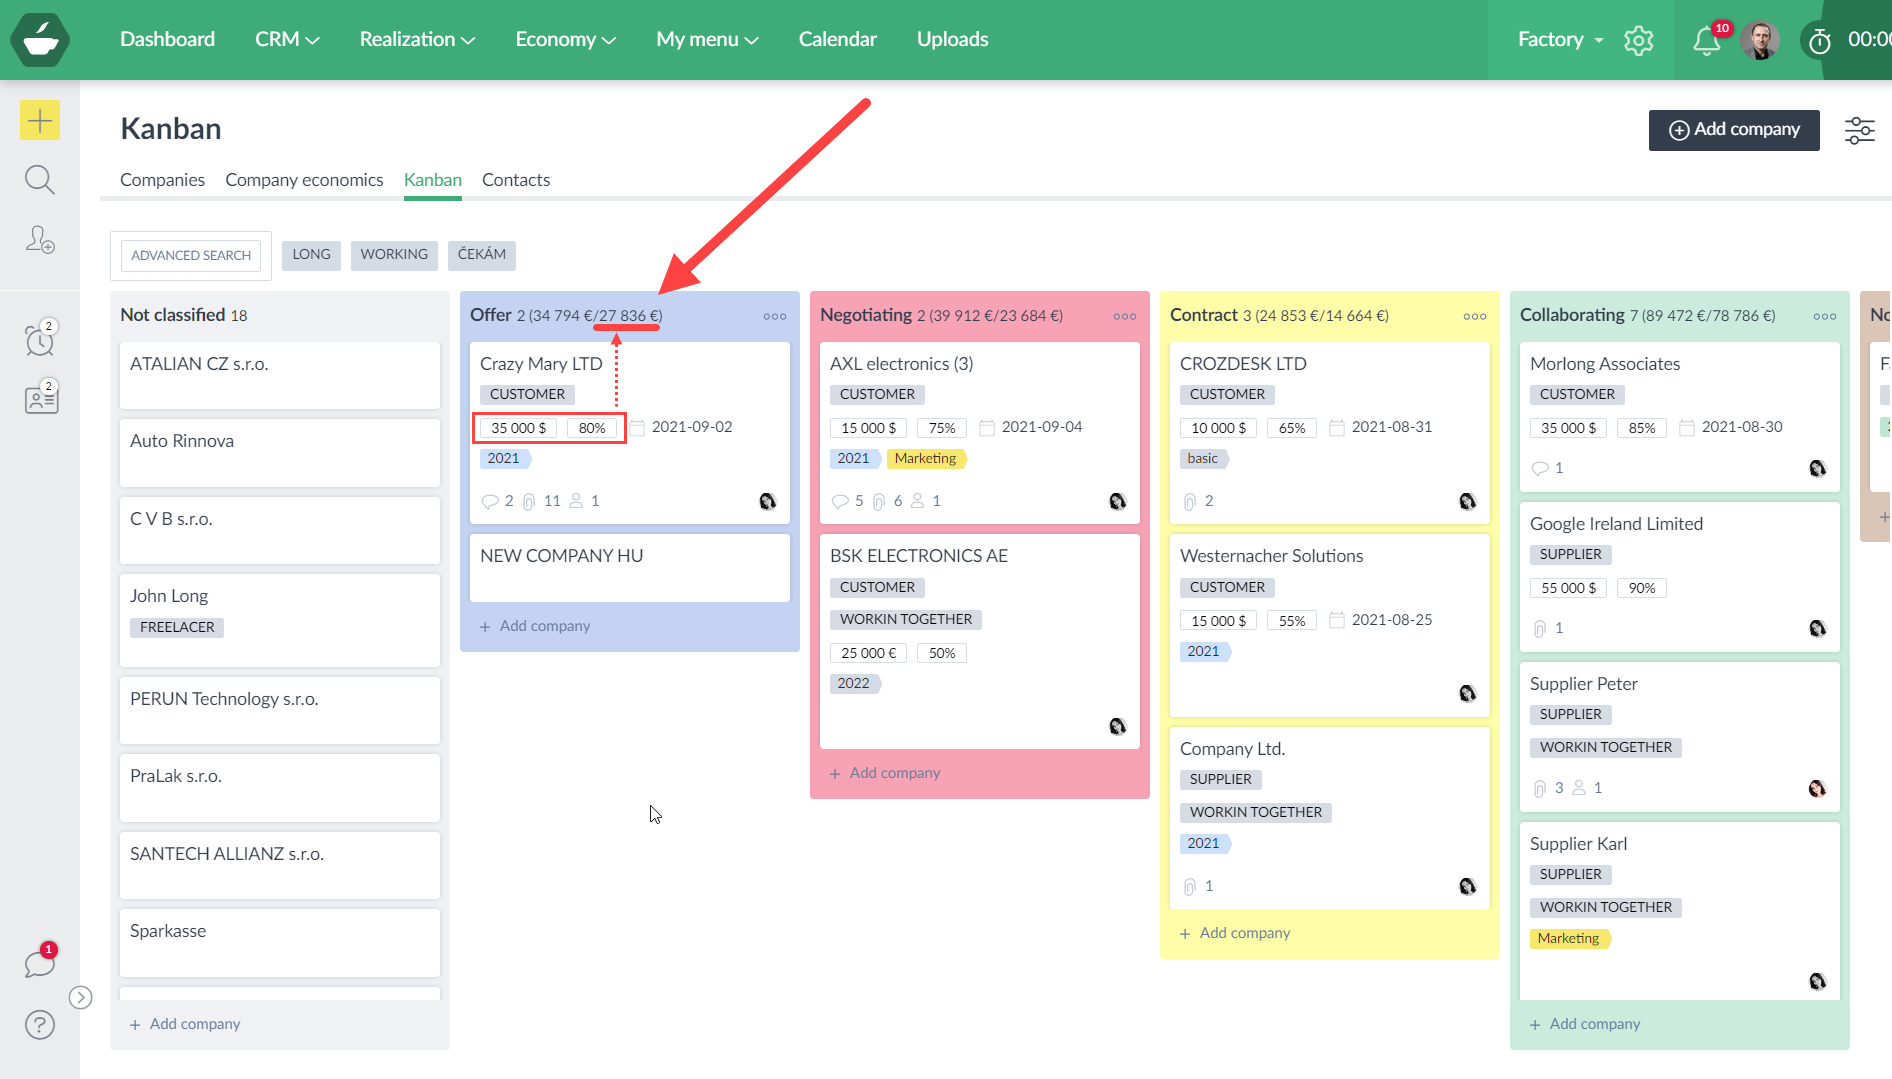The image size is (1892, 1079).
Task: Expand the Factory workspace dropdown
Action: pyautogui.click(x=1559, y=40)
